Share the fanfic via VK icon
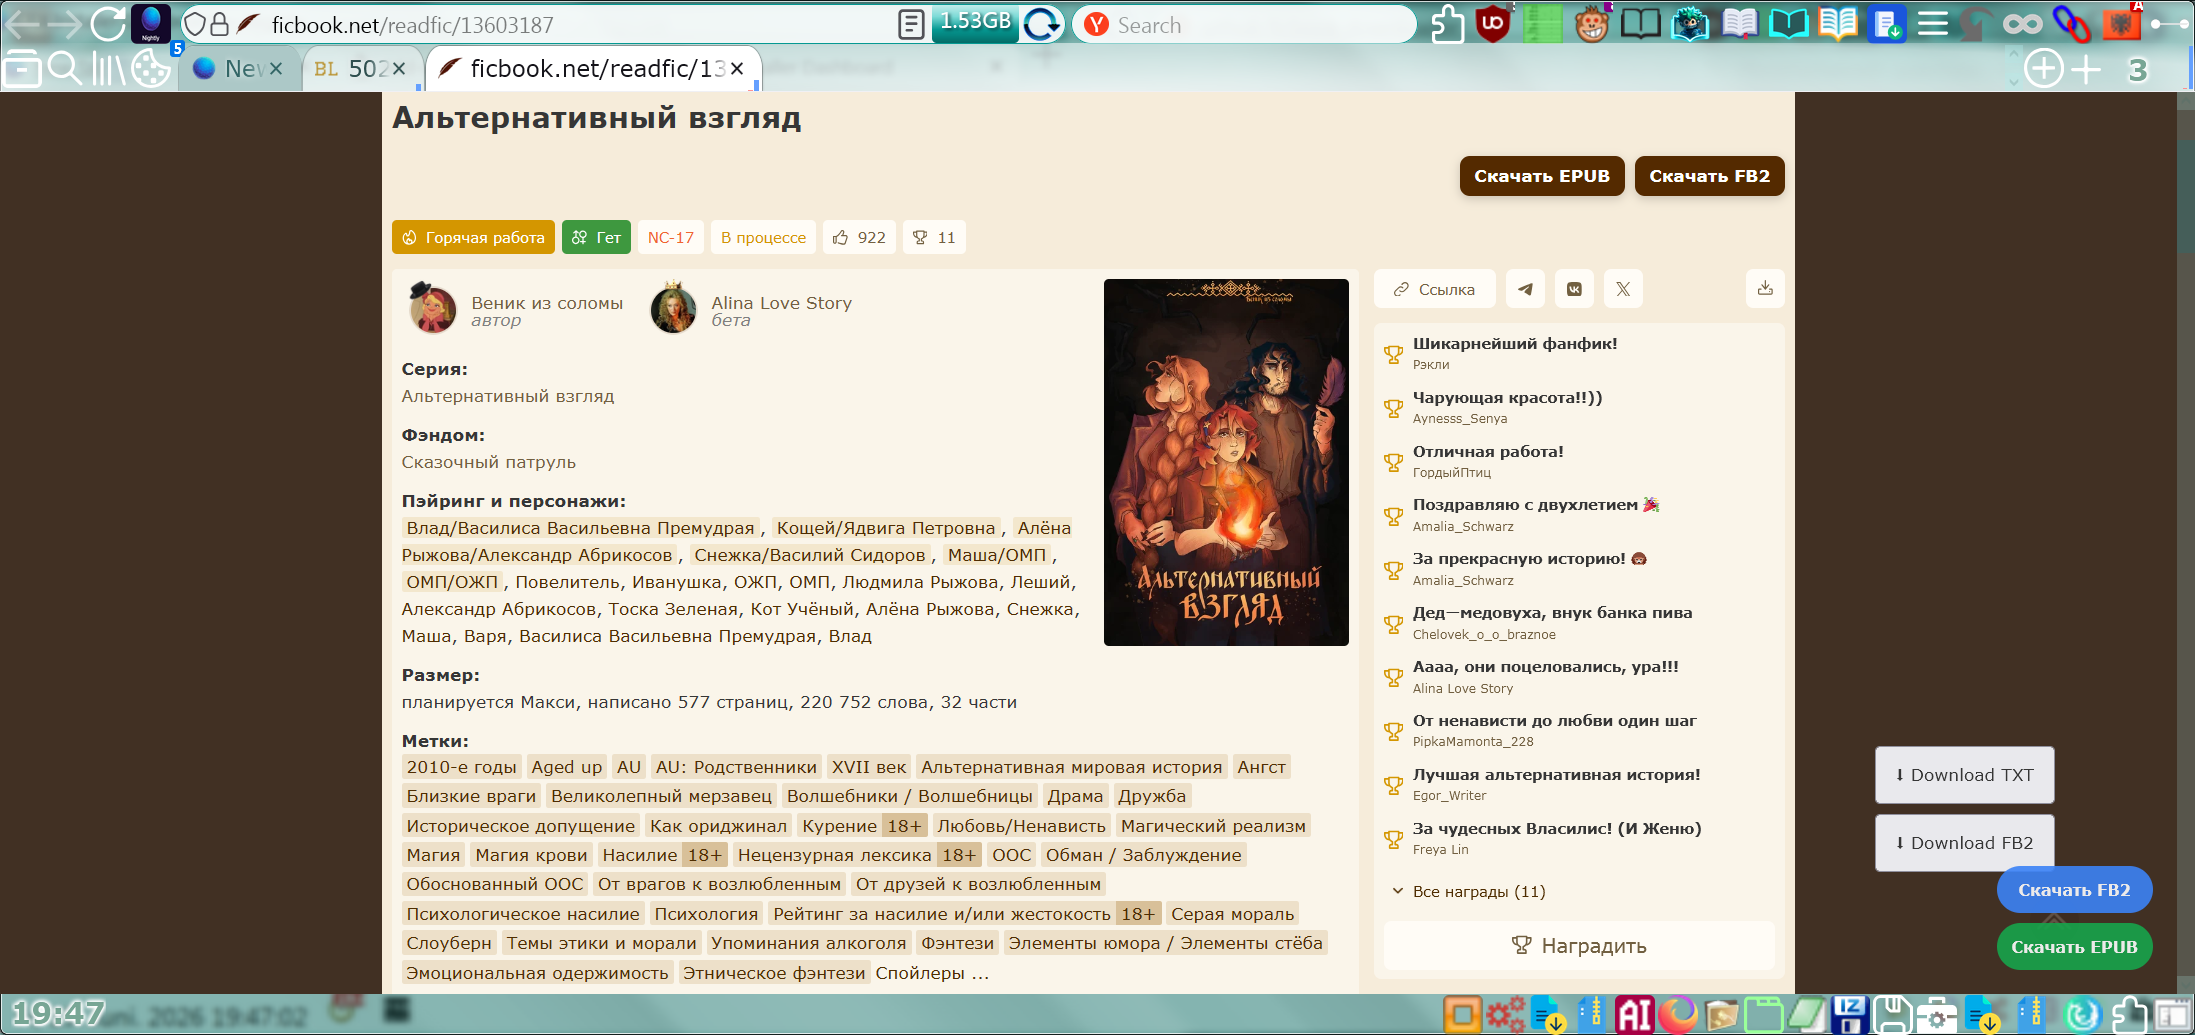 click(x=1574, y=289)
